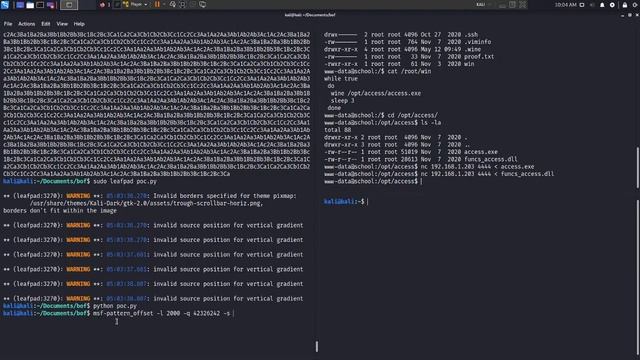Click the 'cat /root/win' command text
This screenshot has height=360, width=640.
coord(409,71)
